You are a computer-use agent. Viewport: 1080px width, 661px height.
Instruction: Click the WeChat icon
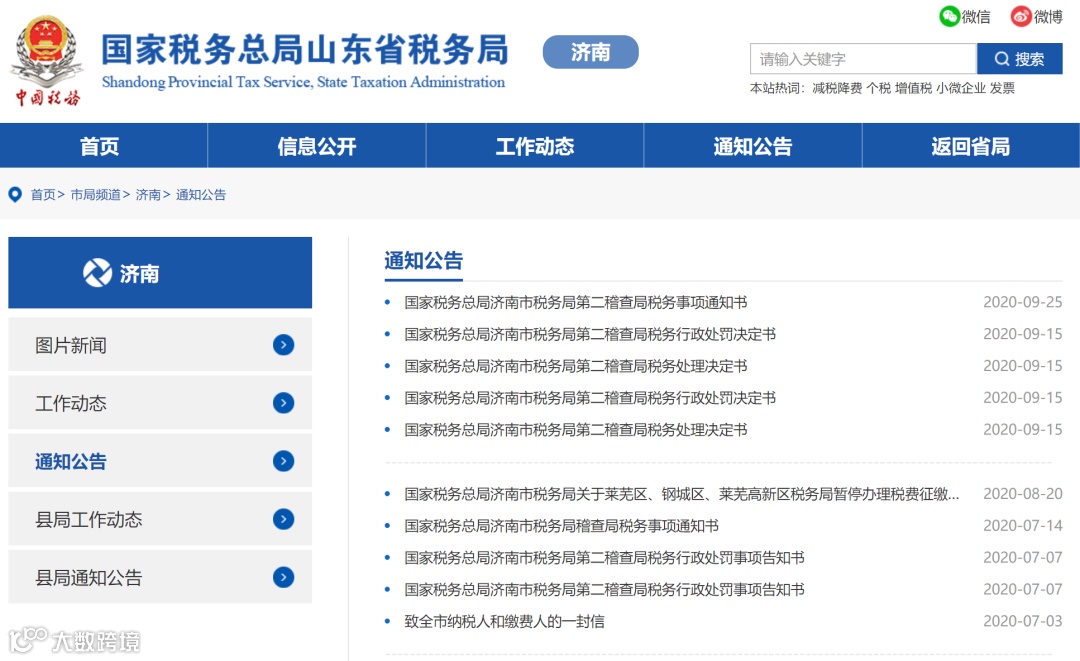949,17
